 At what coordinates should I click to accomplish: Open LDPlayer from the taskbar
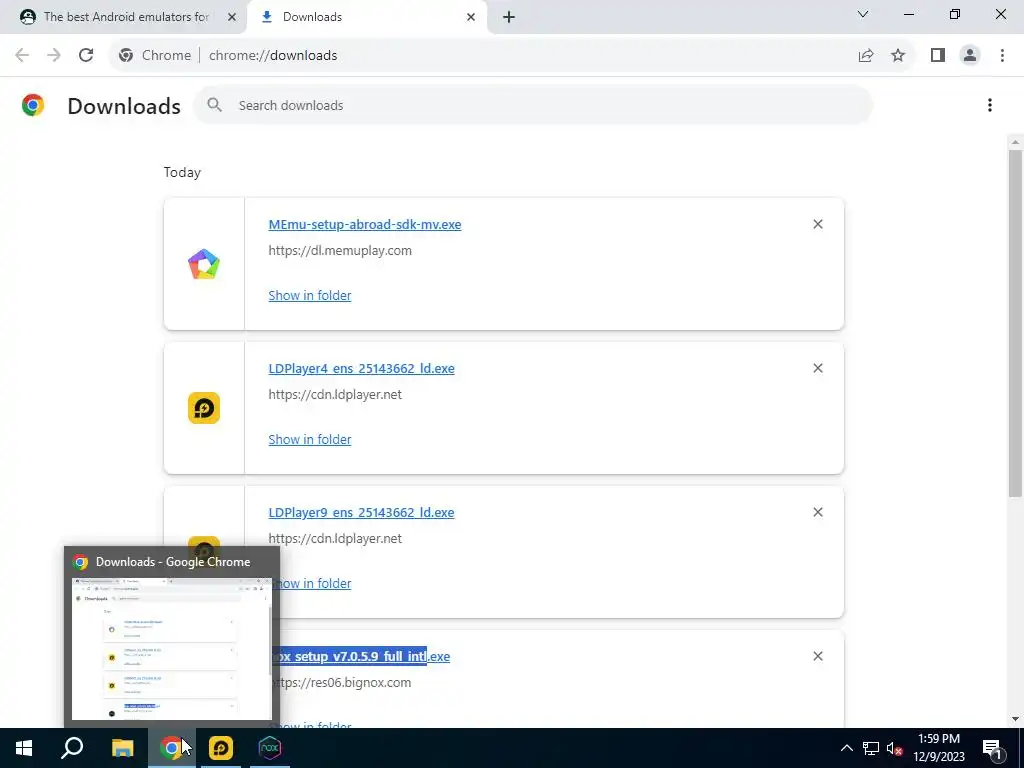221,748
